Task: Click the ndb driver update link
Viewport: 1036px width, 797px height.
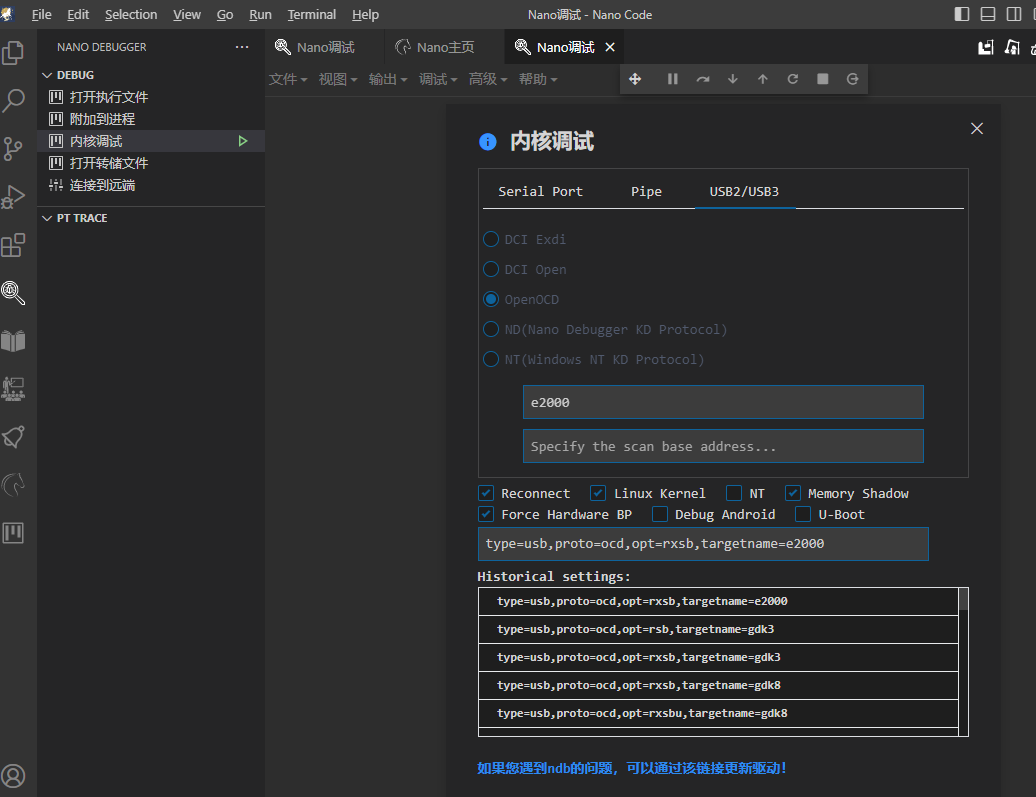Action: click(x=632, y=768)
